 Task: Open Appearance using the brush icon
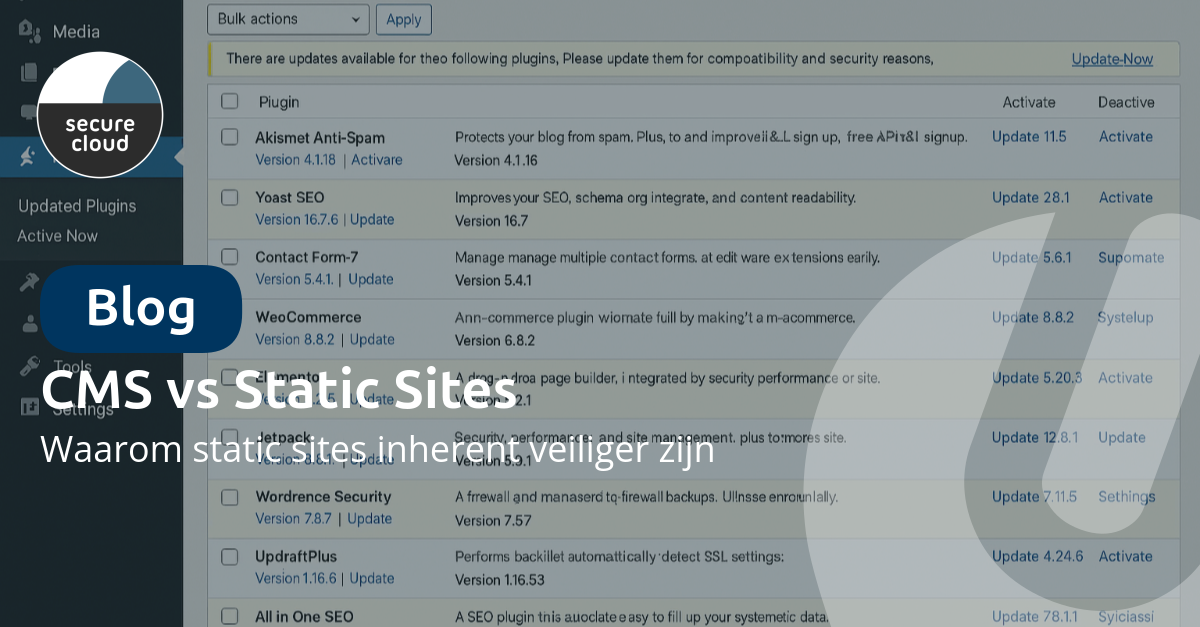[28, 281]
